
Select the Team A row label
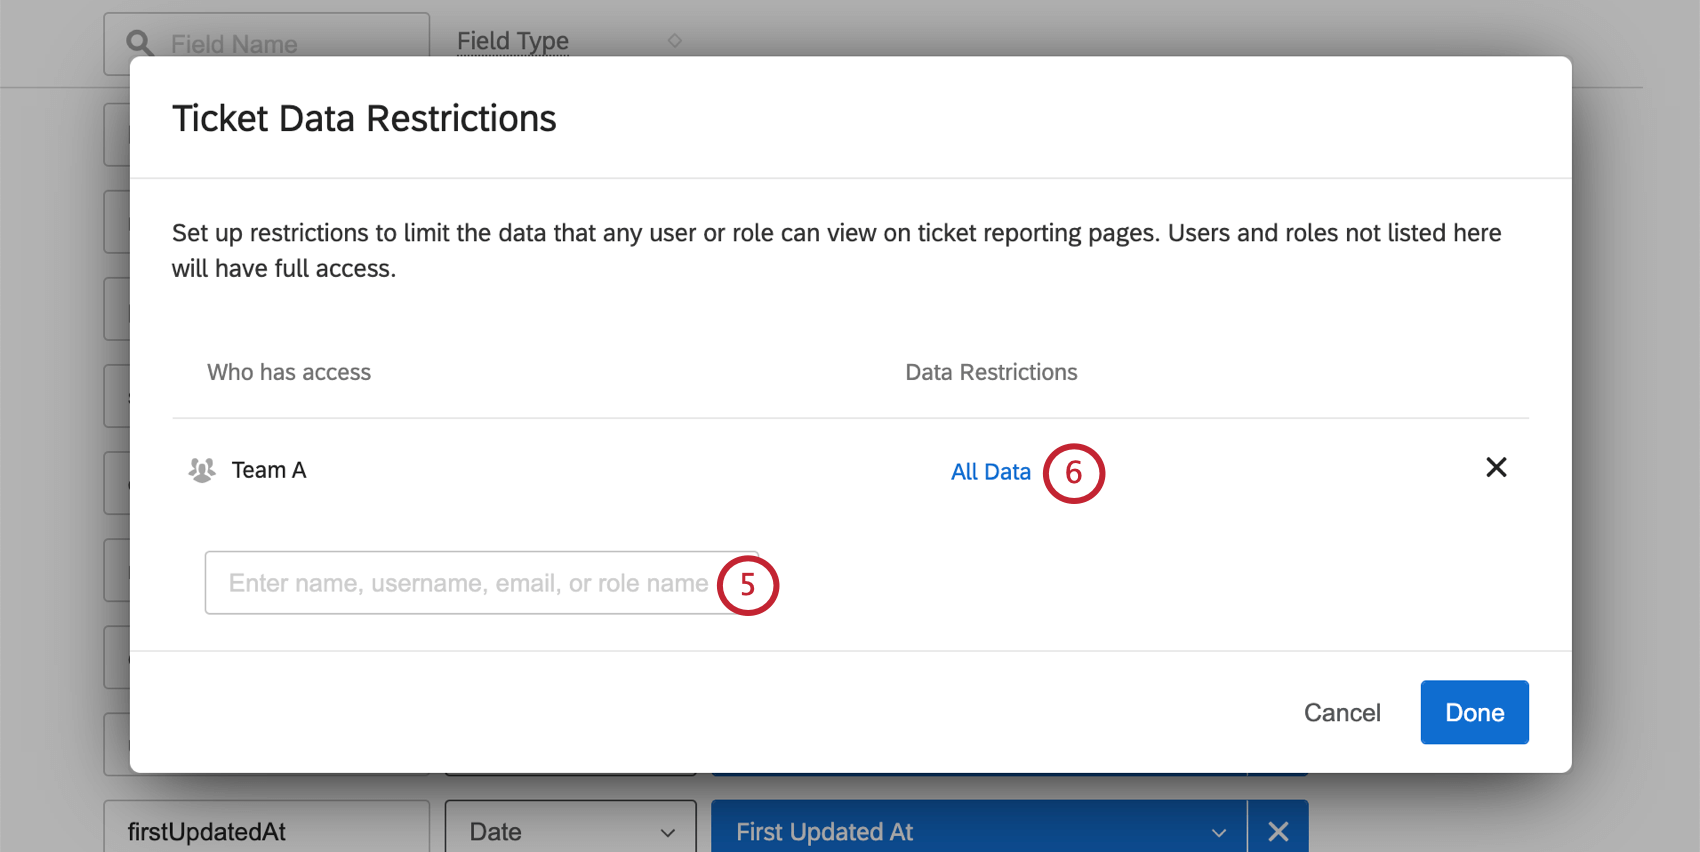(x=269, y=470)
